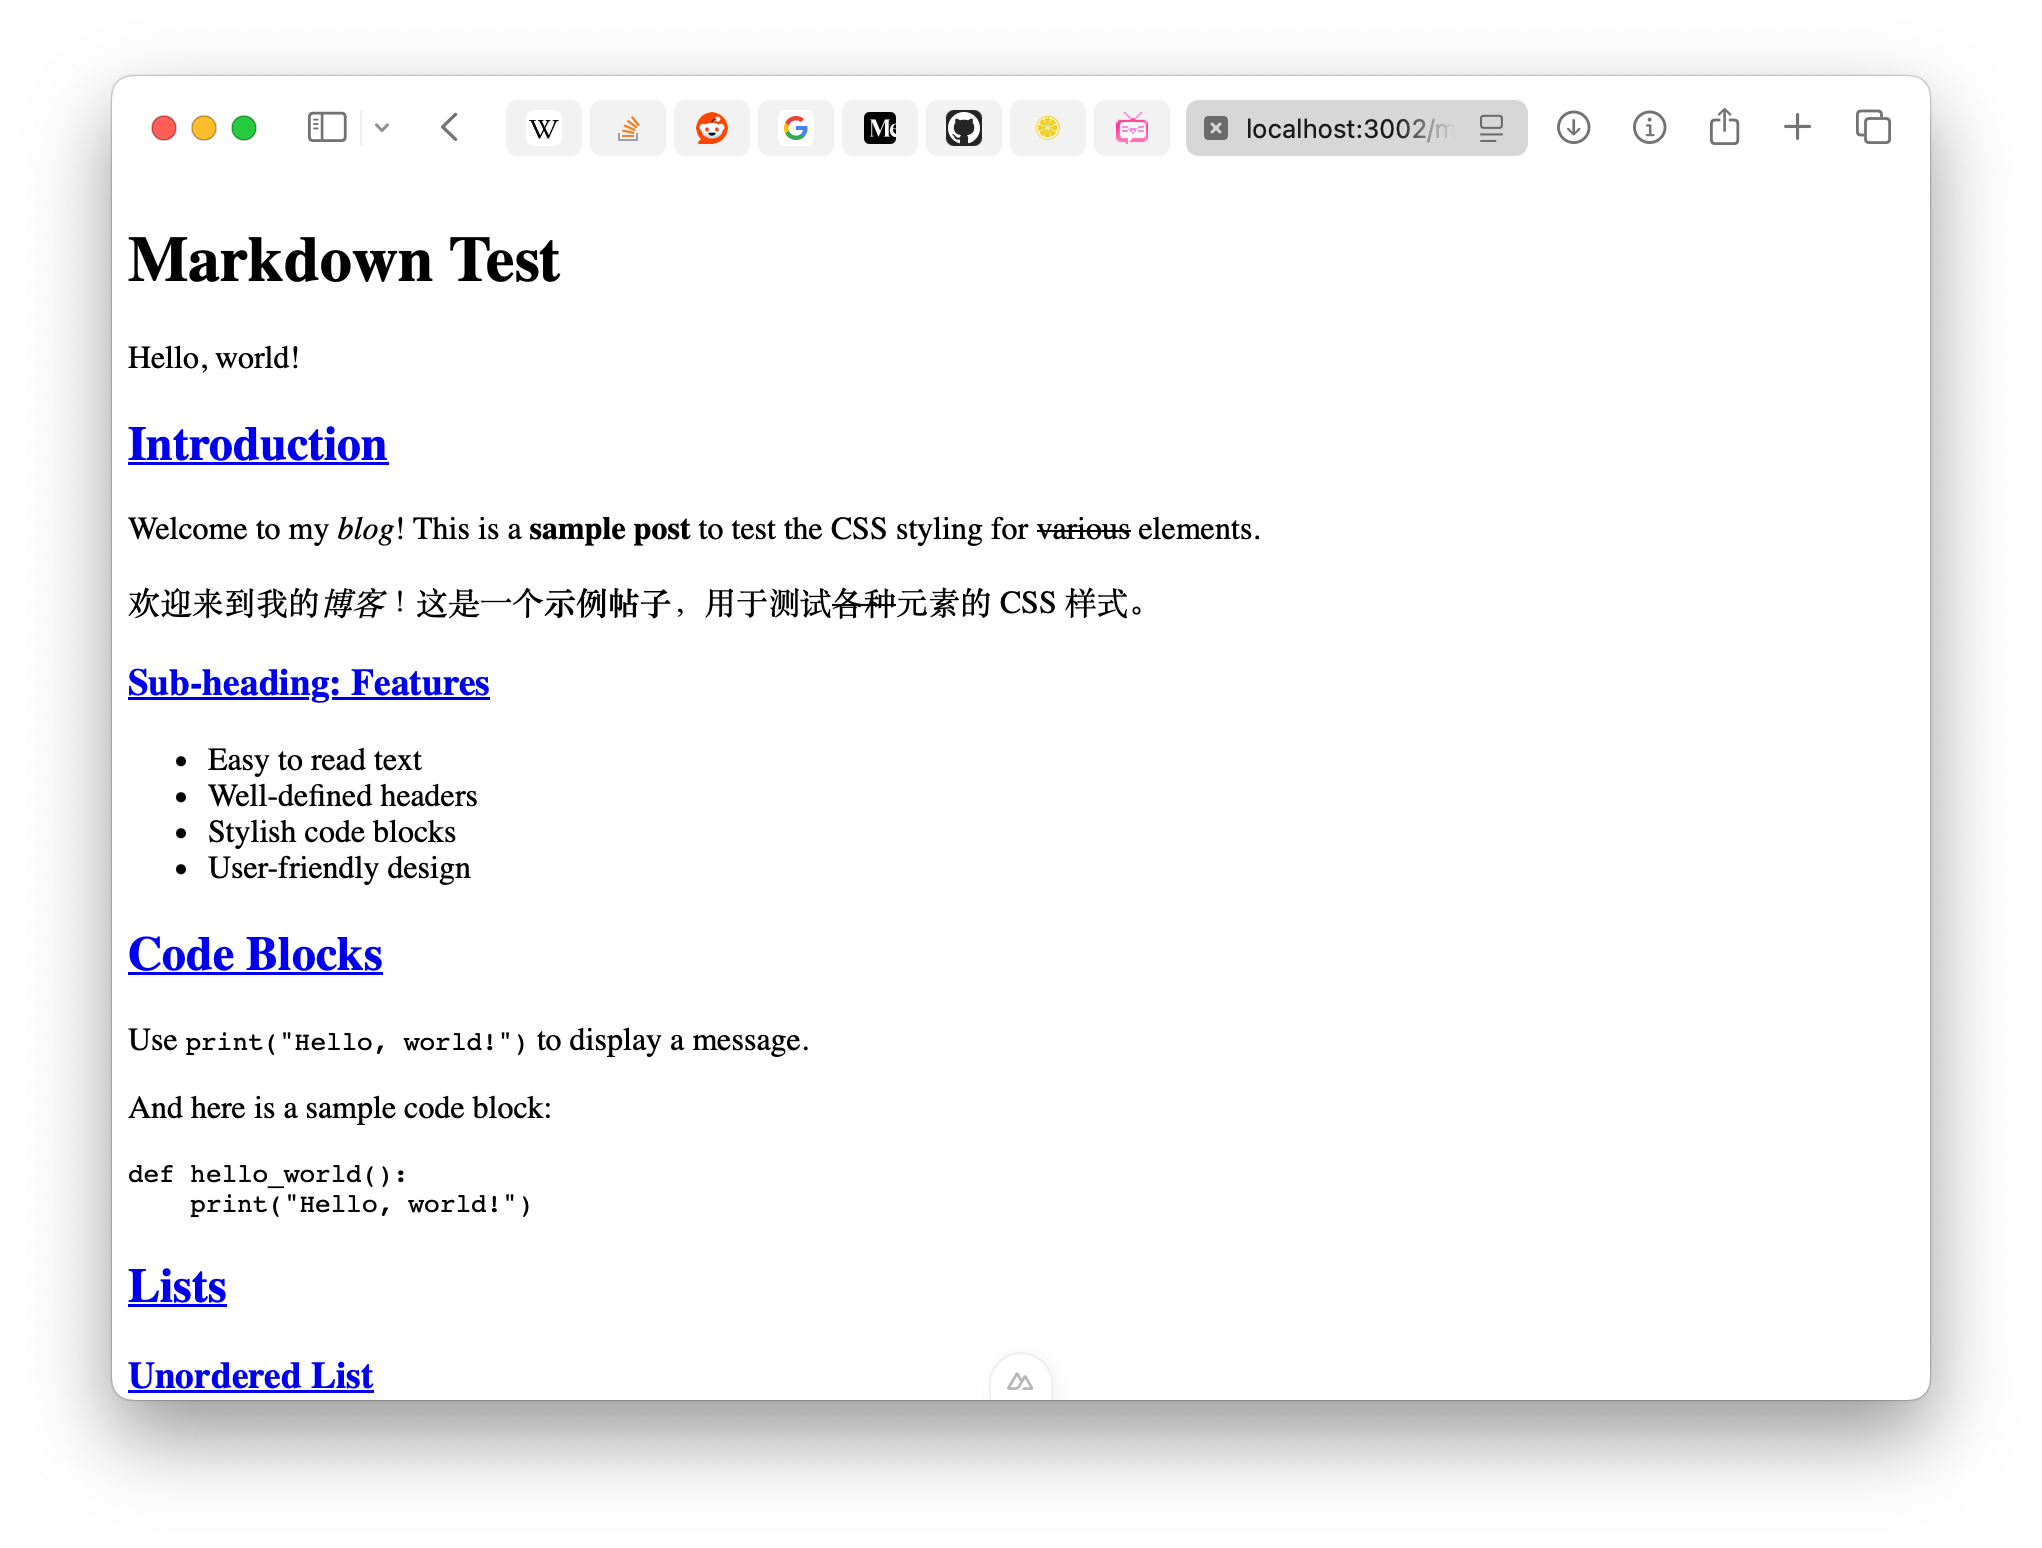2042x1548 pixels.
Task: Click the "User-friendly design" list item
Action: [x=339, y=868]
